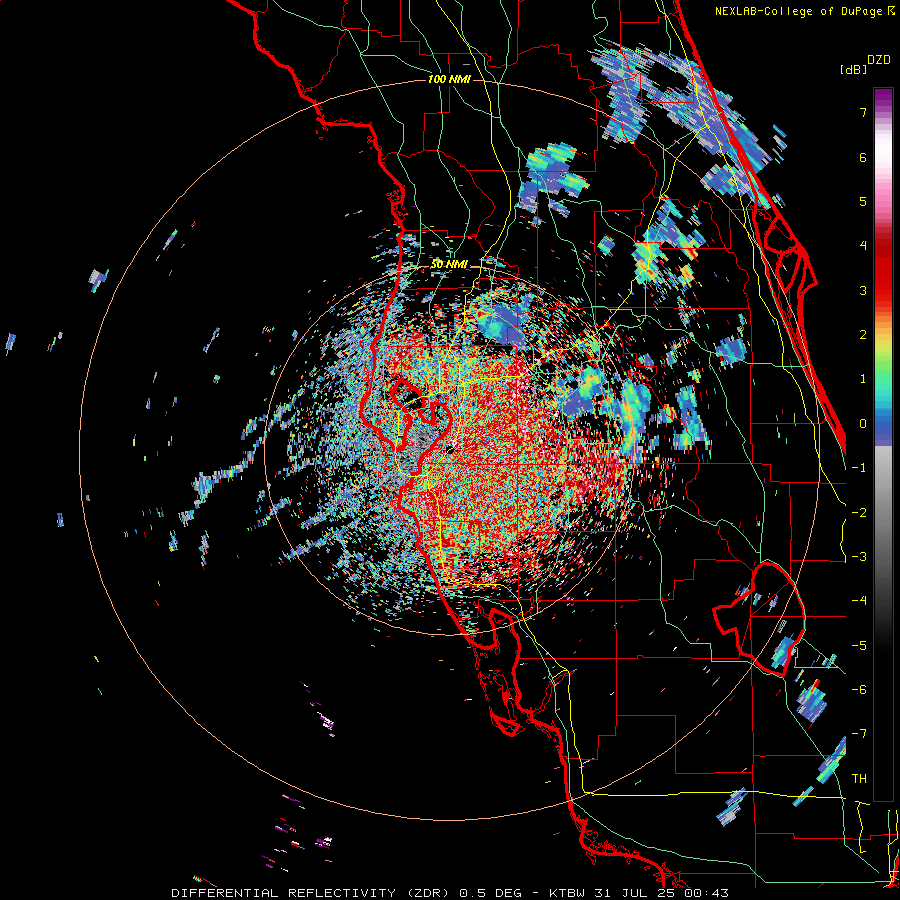Click the -2 value on the color scale

(x=859, y=513)
